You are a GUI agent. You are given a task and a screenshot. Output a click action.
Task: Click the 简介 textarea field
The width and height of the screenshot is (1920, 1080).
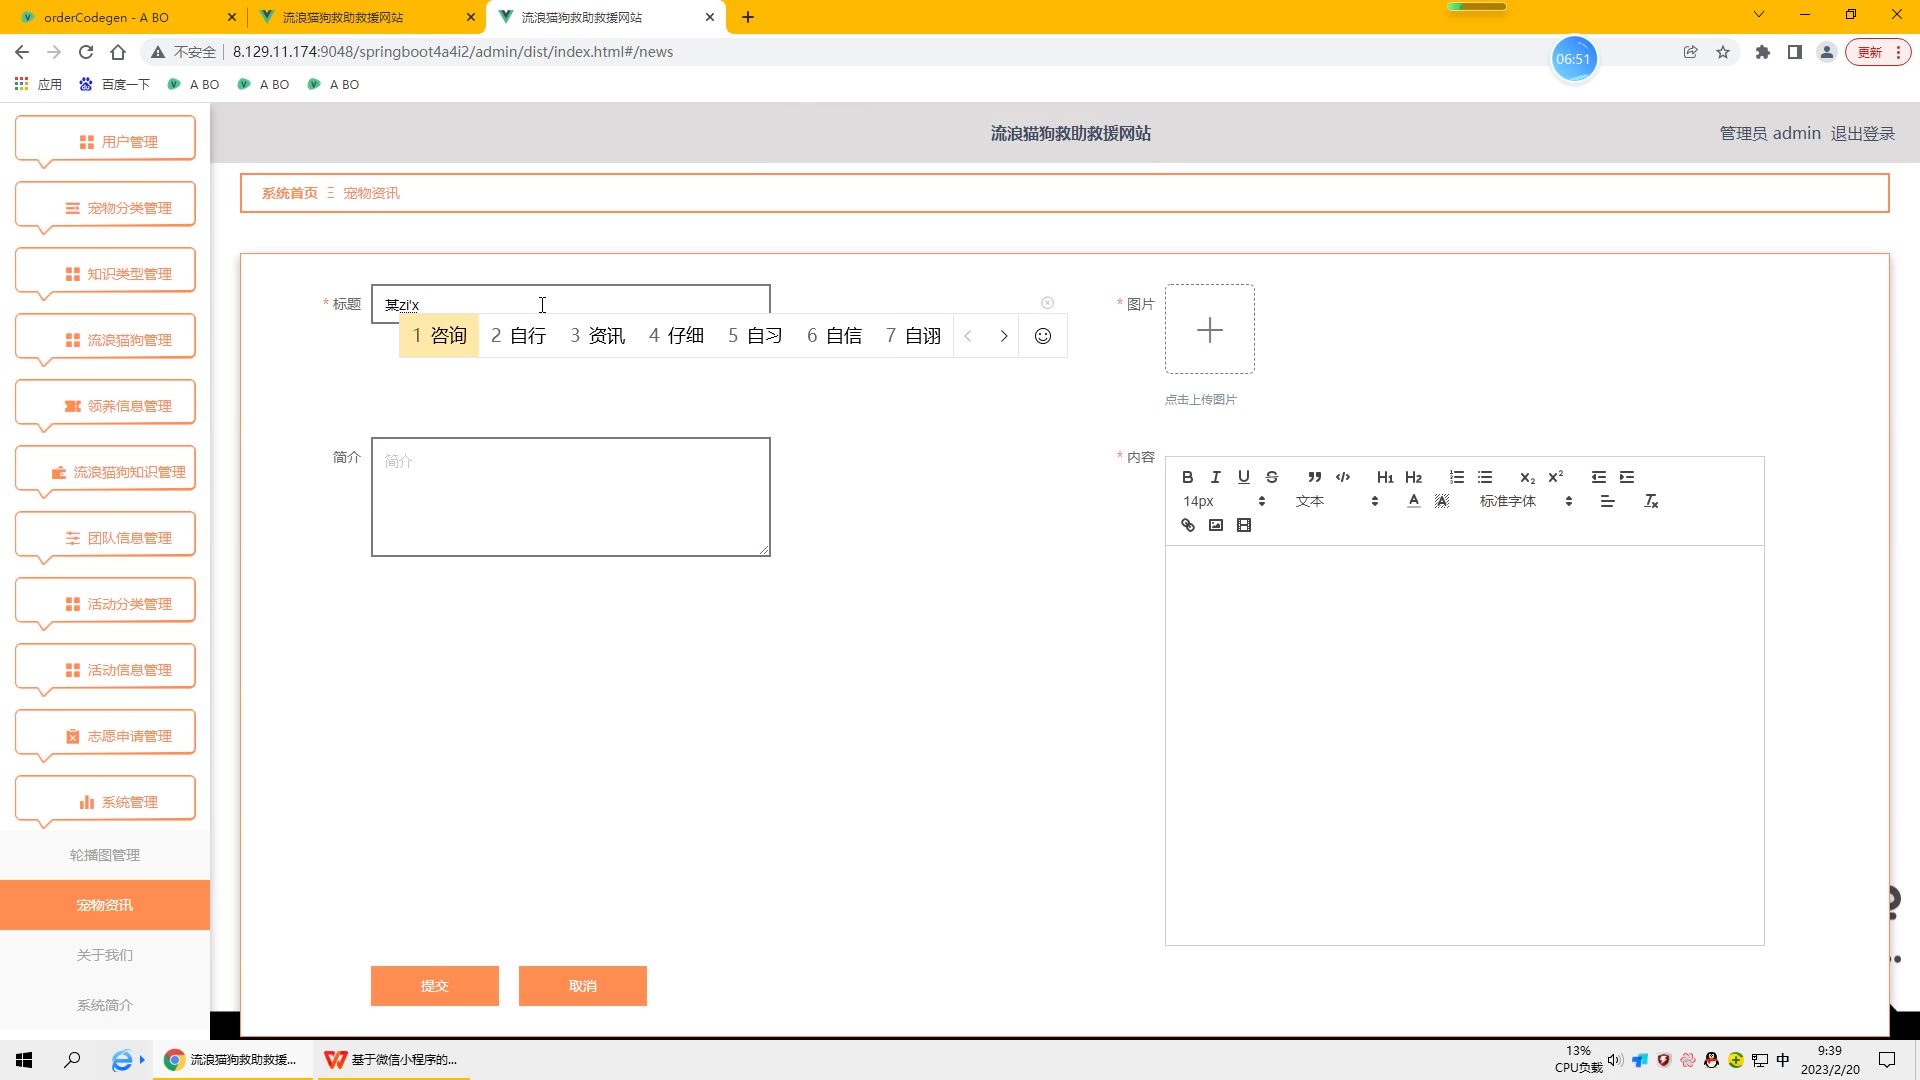coord(570,497)
